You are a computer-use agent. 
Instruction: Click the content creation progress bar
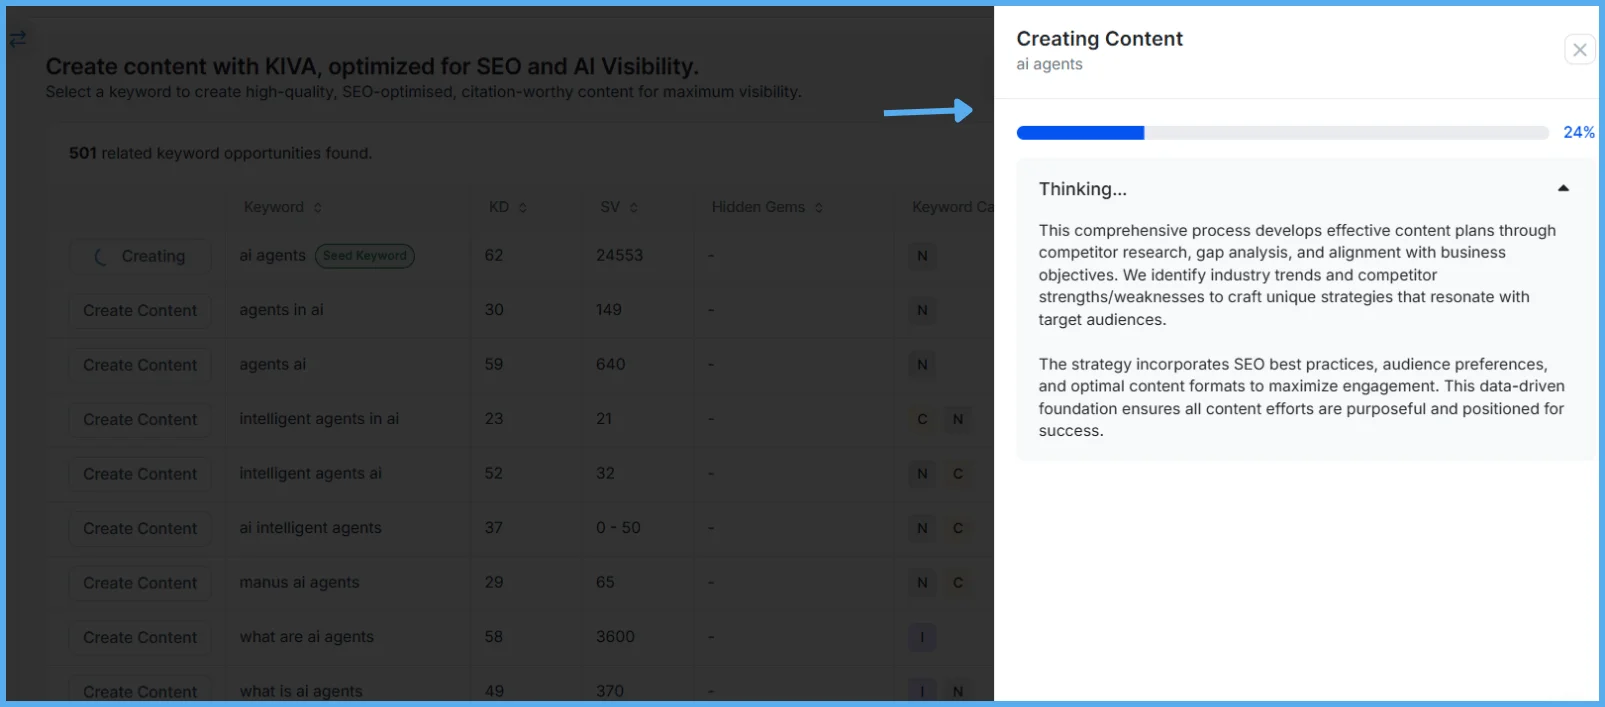click(x=1281, y=133)
